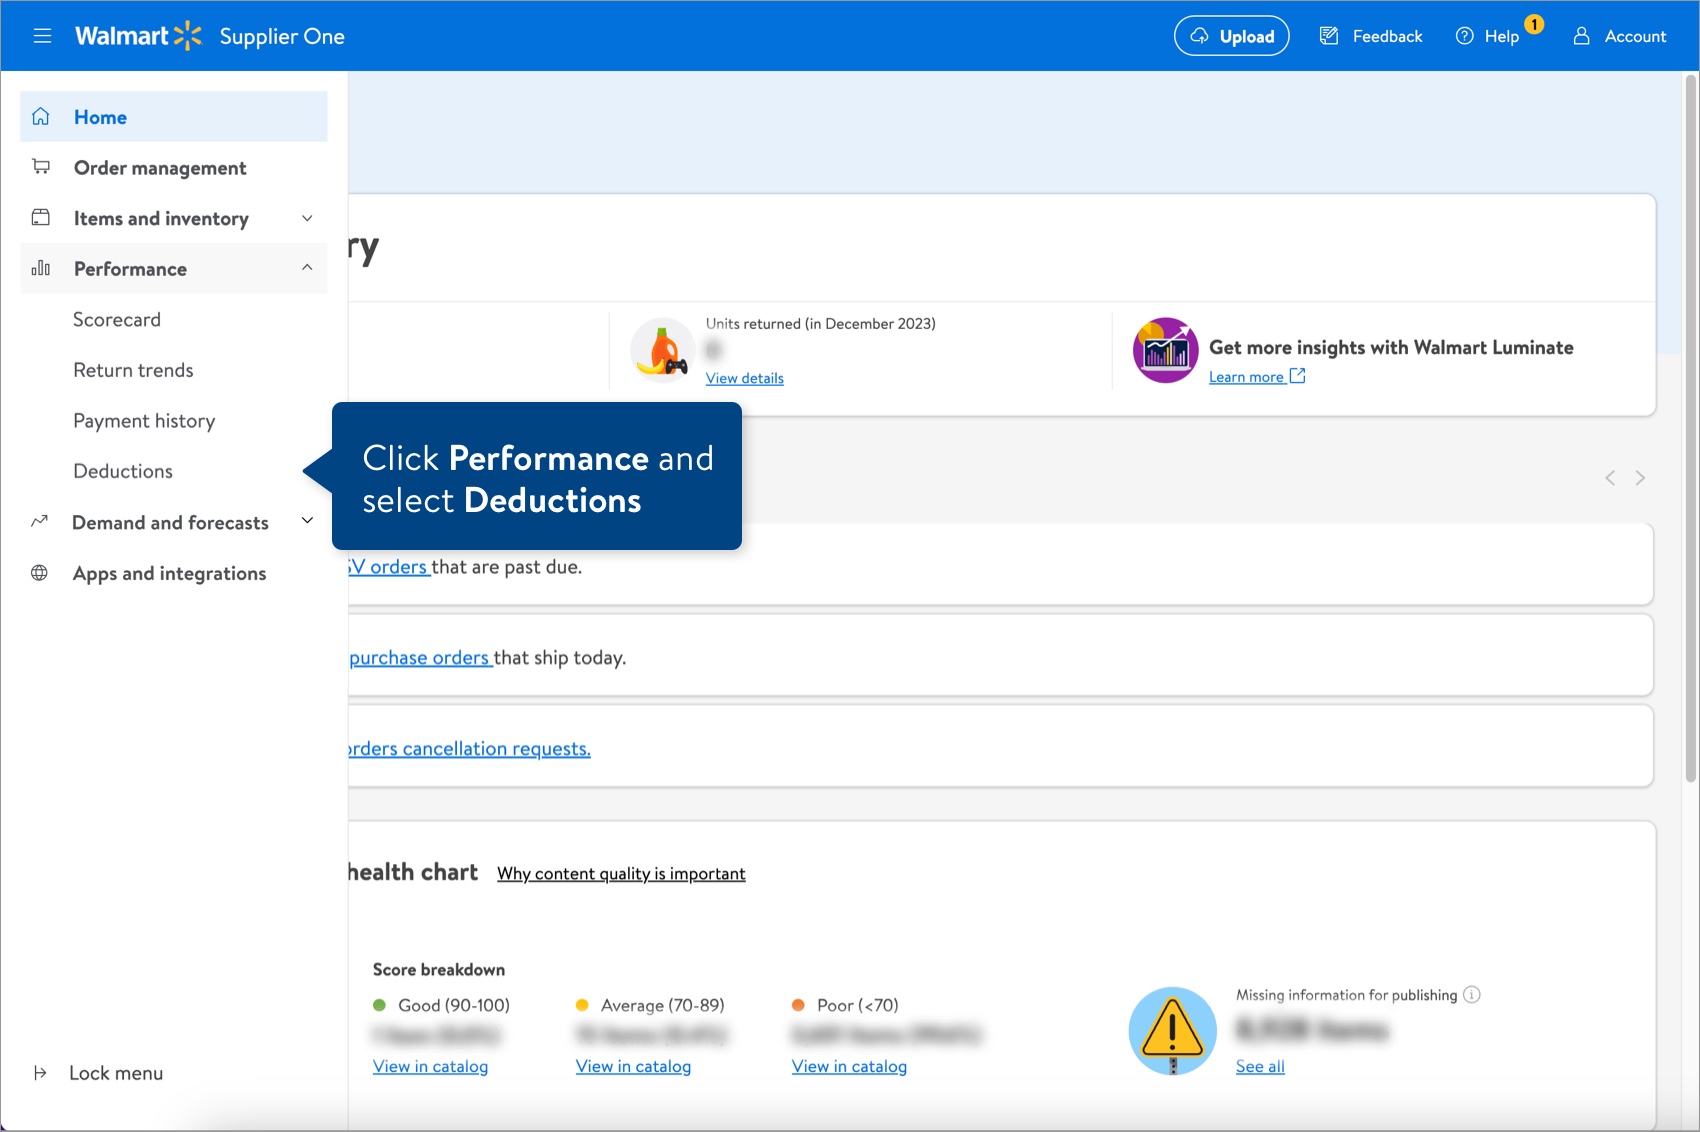Open View details for units returned
The width and height of the screenshot is (1700, 1132).
tap(744, 378)
